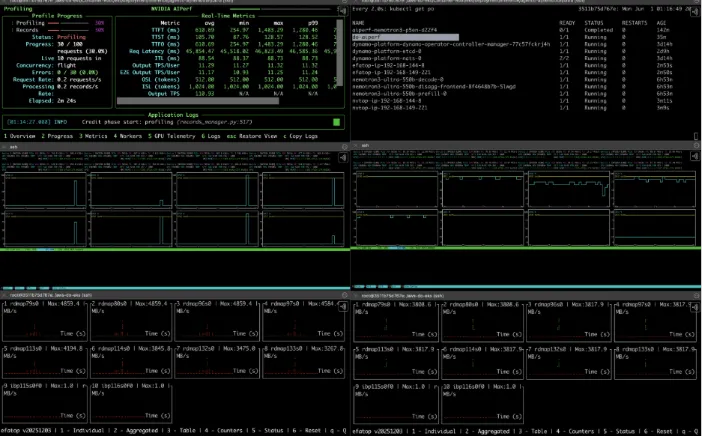Open the GPU Telemetry tab
Screen dimensions: 702x436
click(171, 136)
